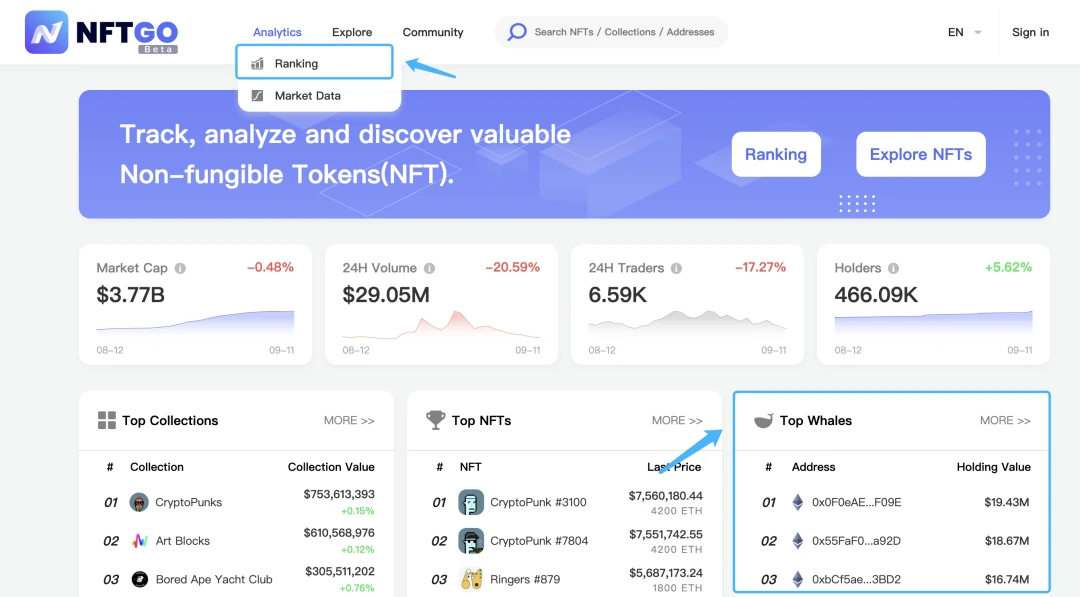Open the Bored Ape Yacht Club name
Image resolution: width=1080 pixels, height=597 pixels.
click(214, 579)
